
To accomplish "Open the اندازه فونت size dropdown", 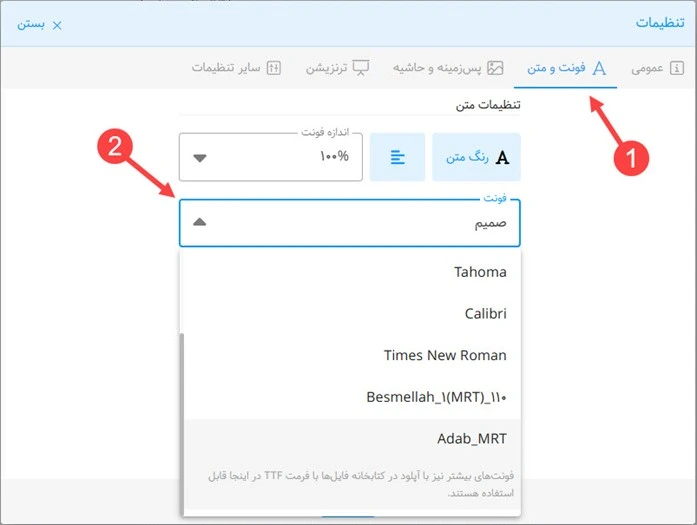I will pyautogui.click(x=270, y=157).
